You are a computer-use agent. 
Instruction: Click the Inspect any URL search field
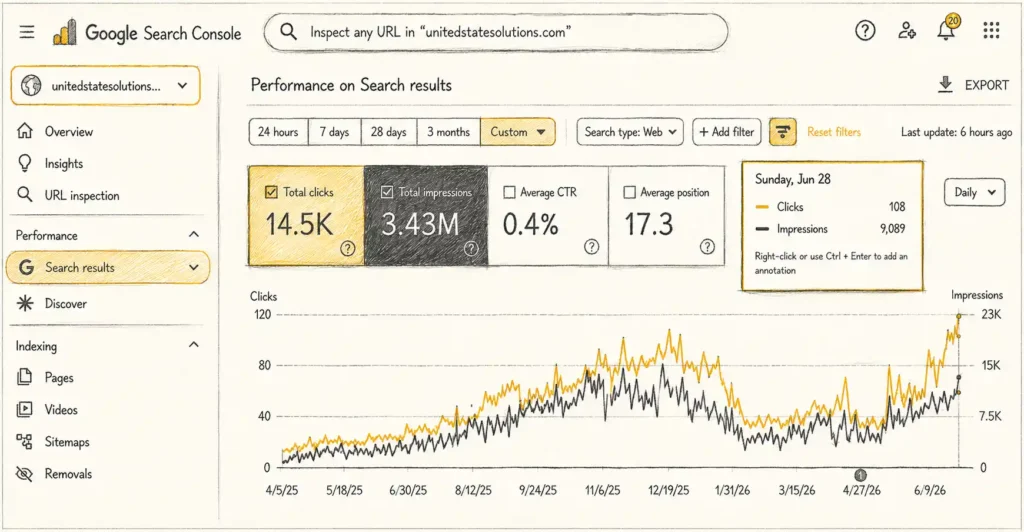click(496, 32)
